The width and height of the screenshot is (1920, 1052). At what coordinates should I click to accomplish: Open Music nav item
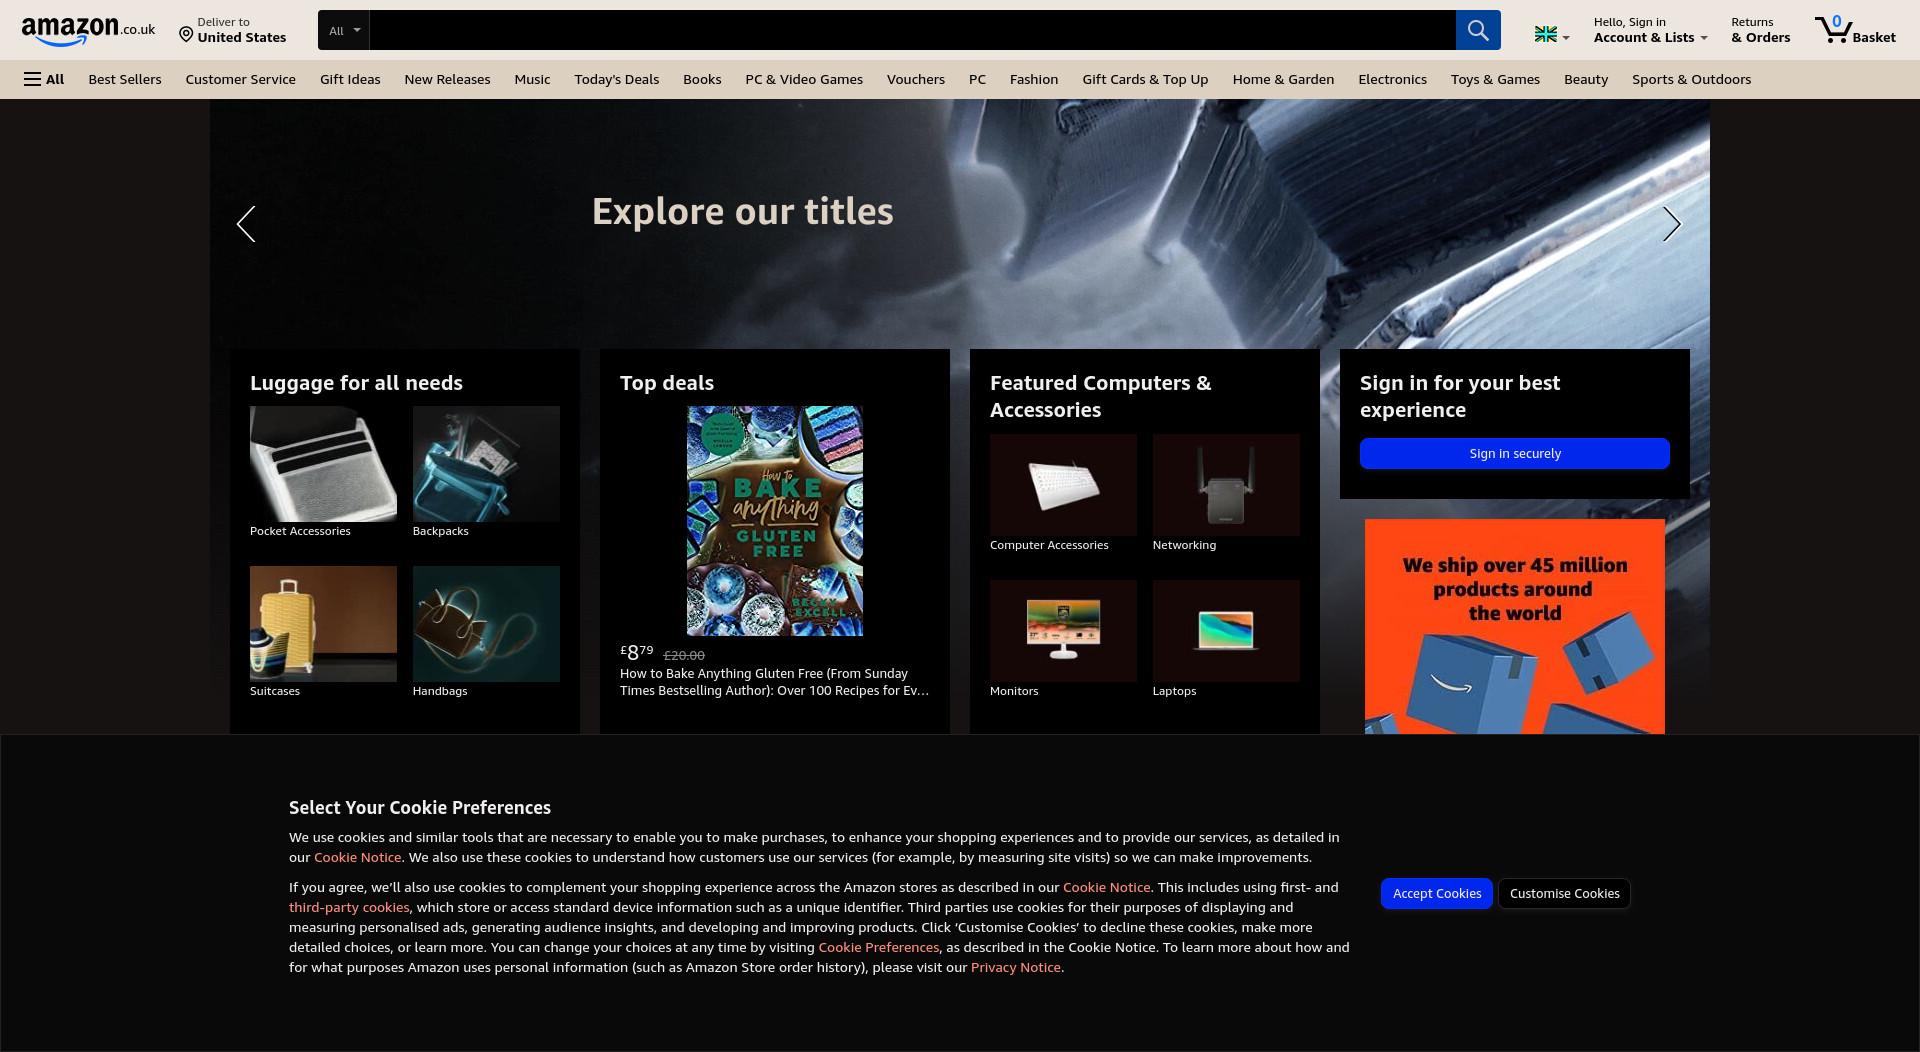(532, 79)
